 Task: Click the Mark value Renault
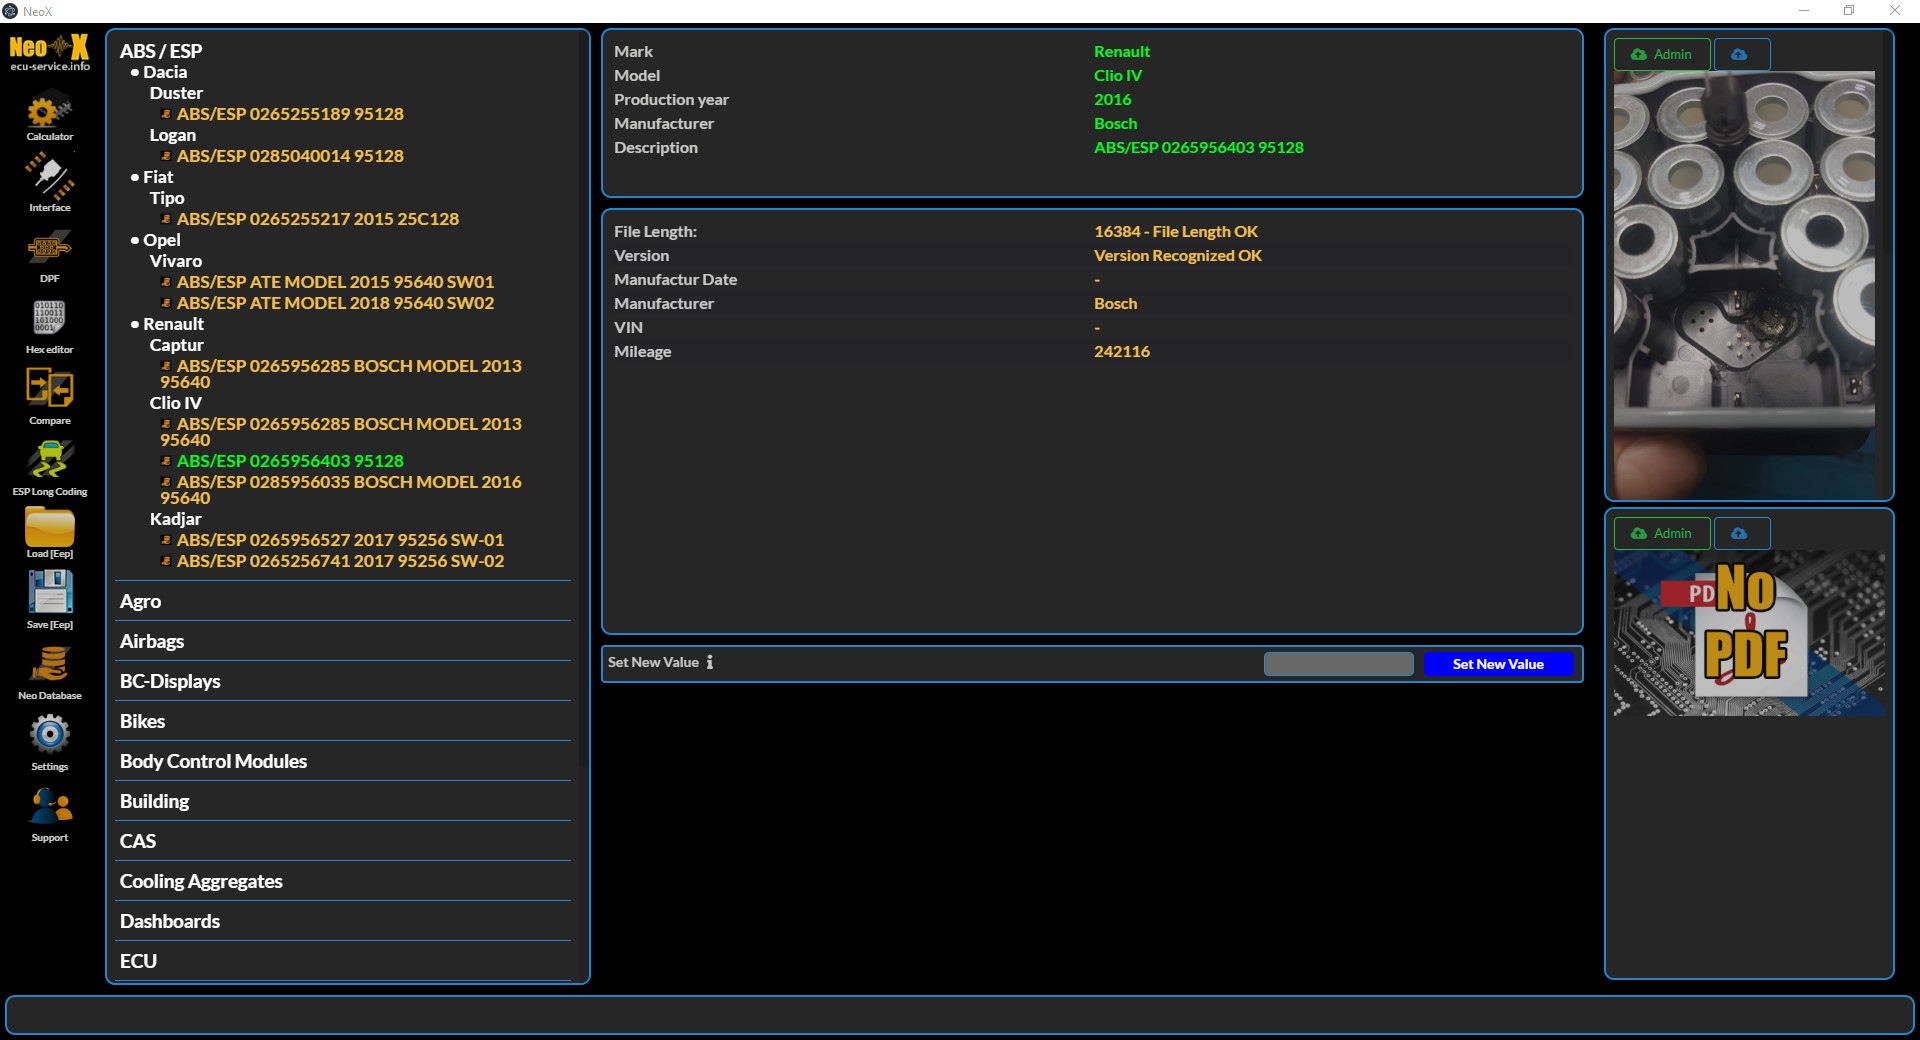pos(1122,52)
